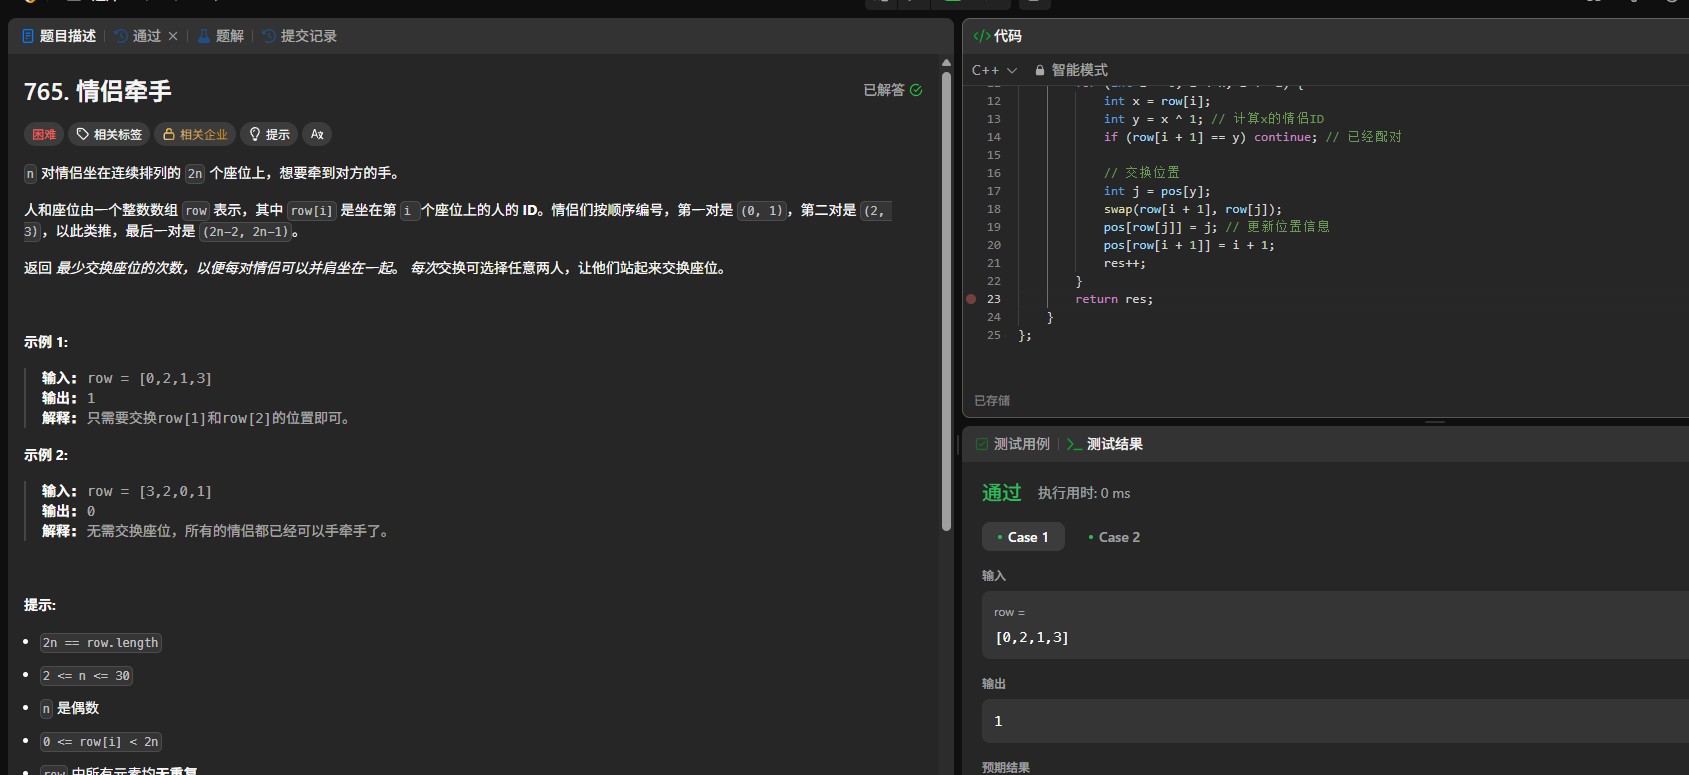
Task: Click the 测试结果 terminal icon
Action: [x=1074, y=444]
